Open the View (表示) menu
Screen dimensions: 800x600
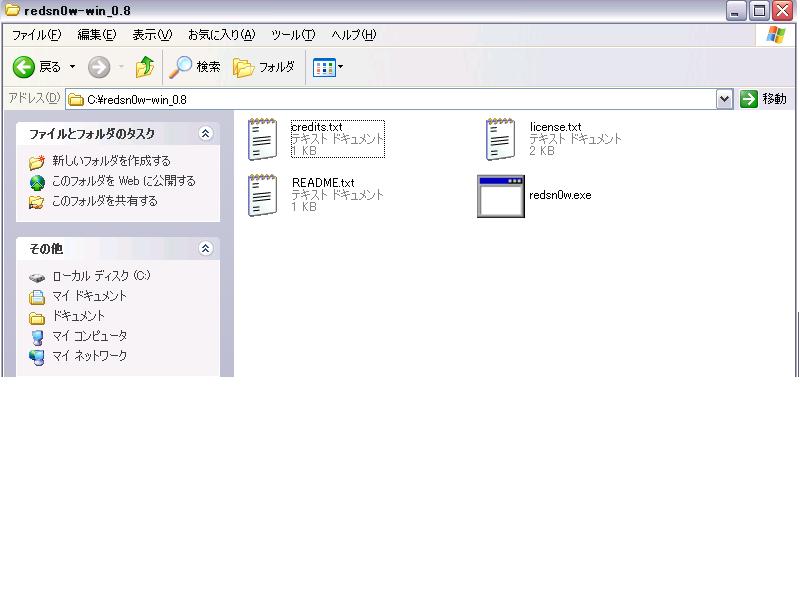[x=152, y=35]
